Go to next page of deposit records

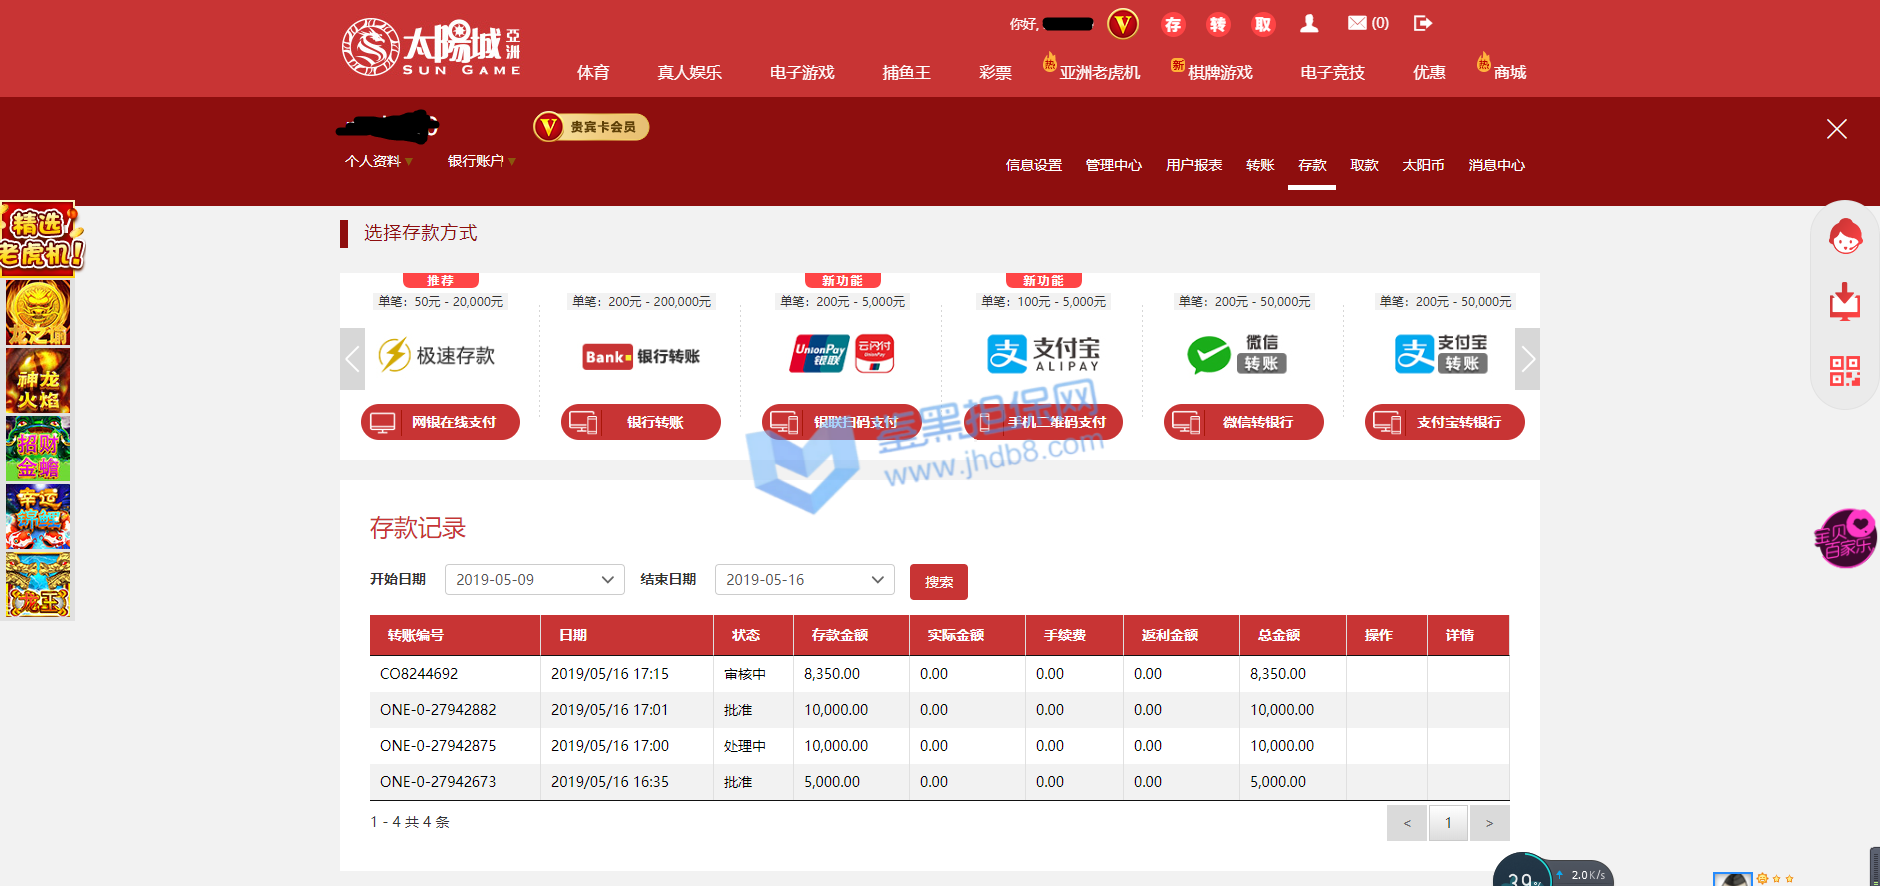1489,823
